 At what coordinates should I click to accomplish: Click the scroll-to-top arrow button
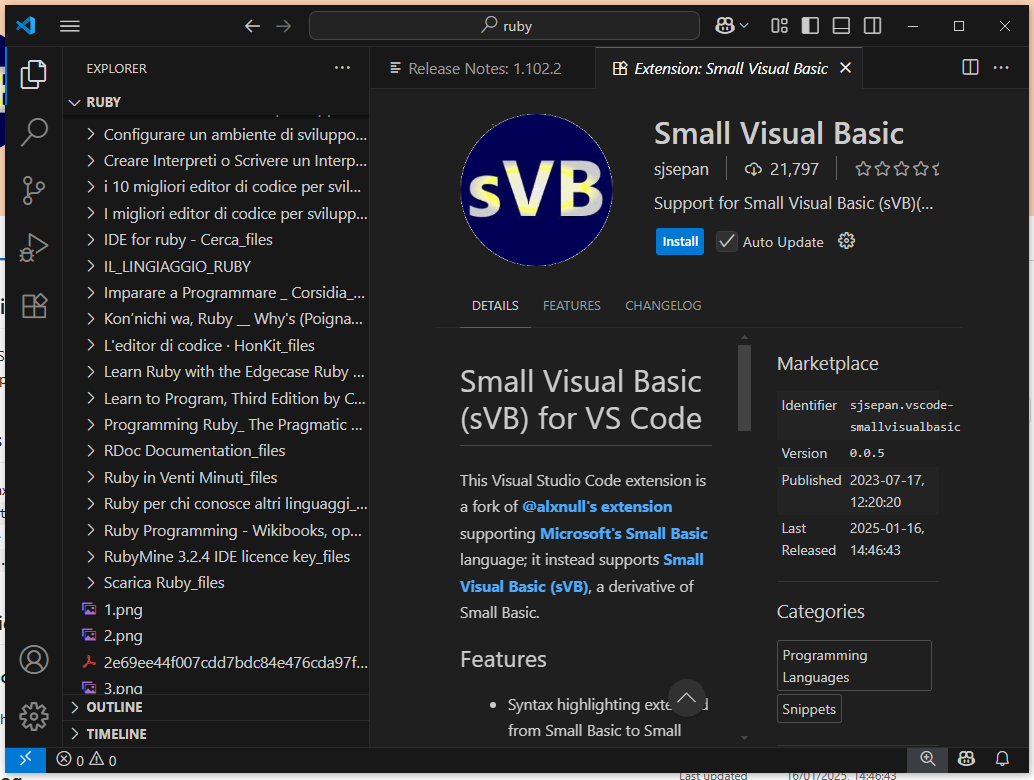coord(686,698)
